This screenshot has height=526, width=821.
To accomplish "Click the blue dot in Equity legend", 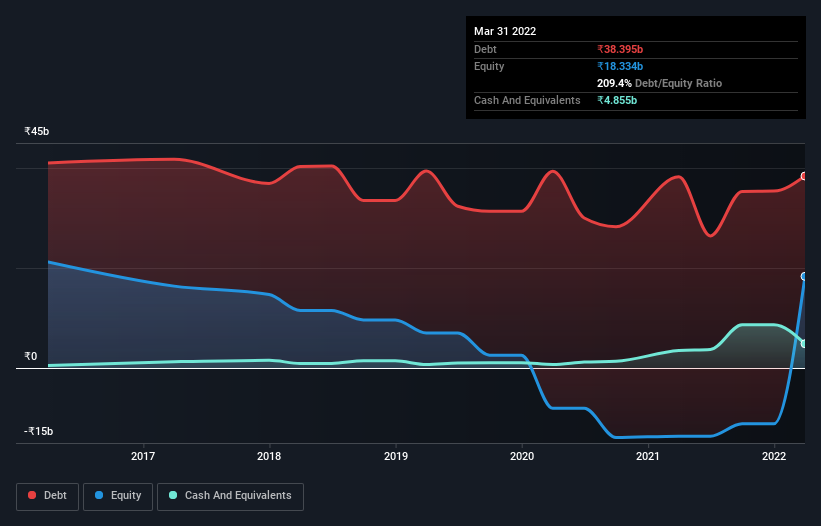I will pyautogui.click(x=99, y=495).
